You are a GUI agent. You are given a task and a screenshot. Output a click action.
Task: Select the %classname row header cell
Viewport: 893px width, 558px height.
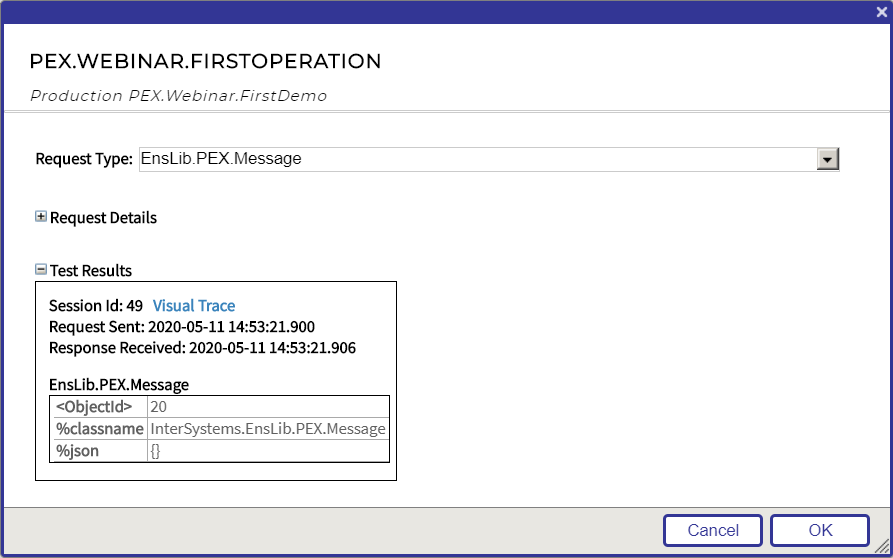pyautogui.click(x=98, y=429)
